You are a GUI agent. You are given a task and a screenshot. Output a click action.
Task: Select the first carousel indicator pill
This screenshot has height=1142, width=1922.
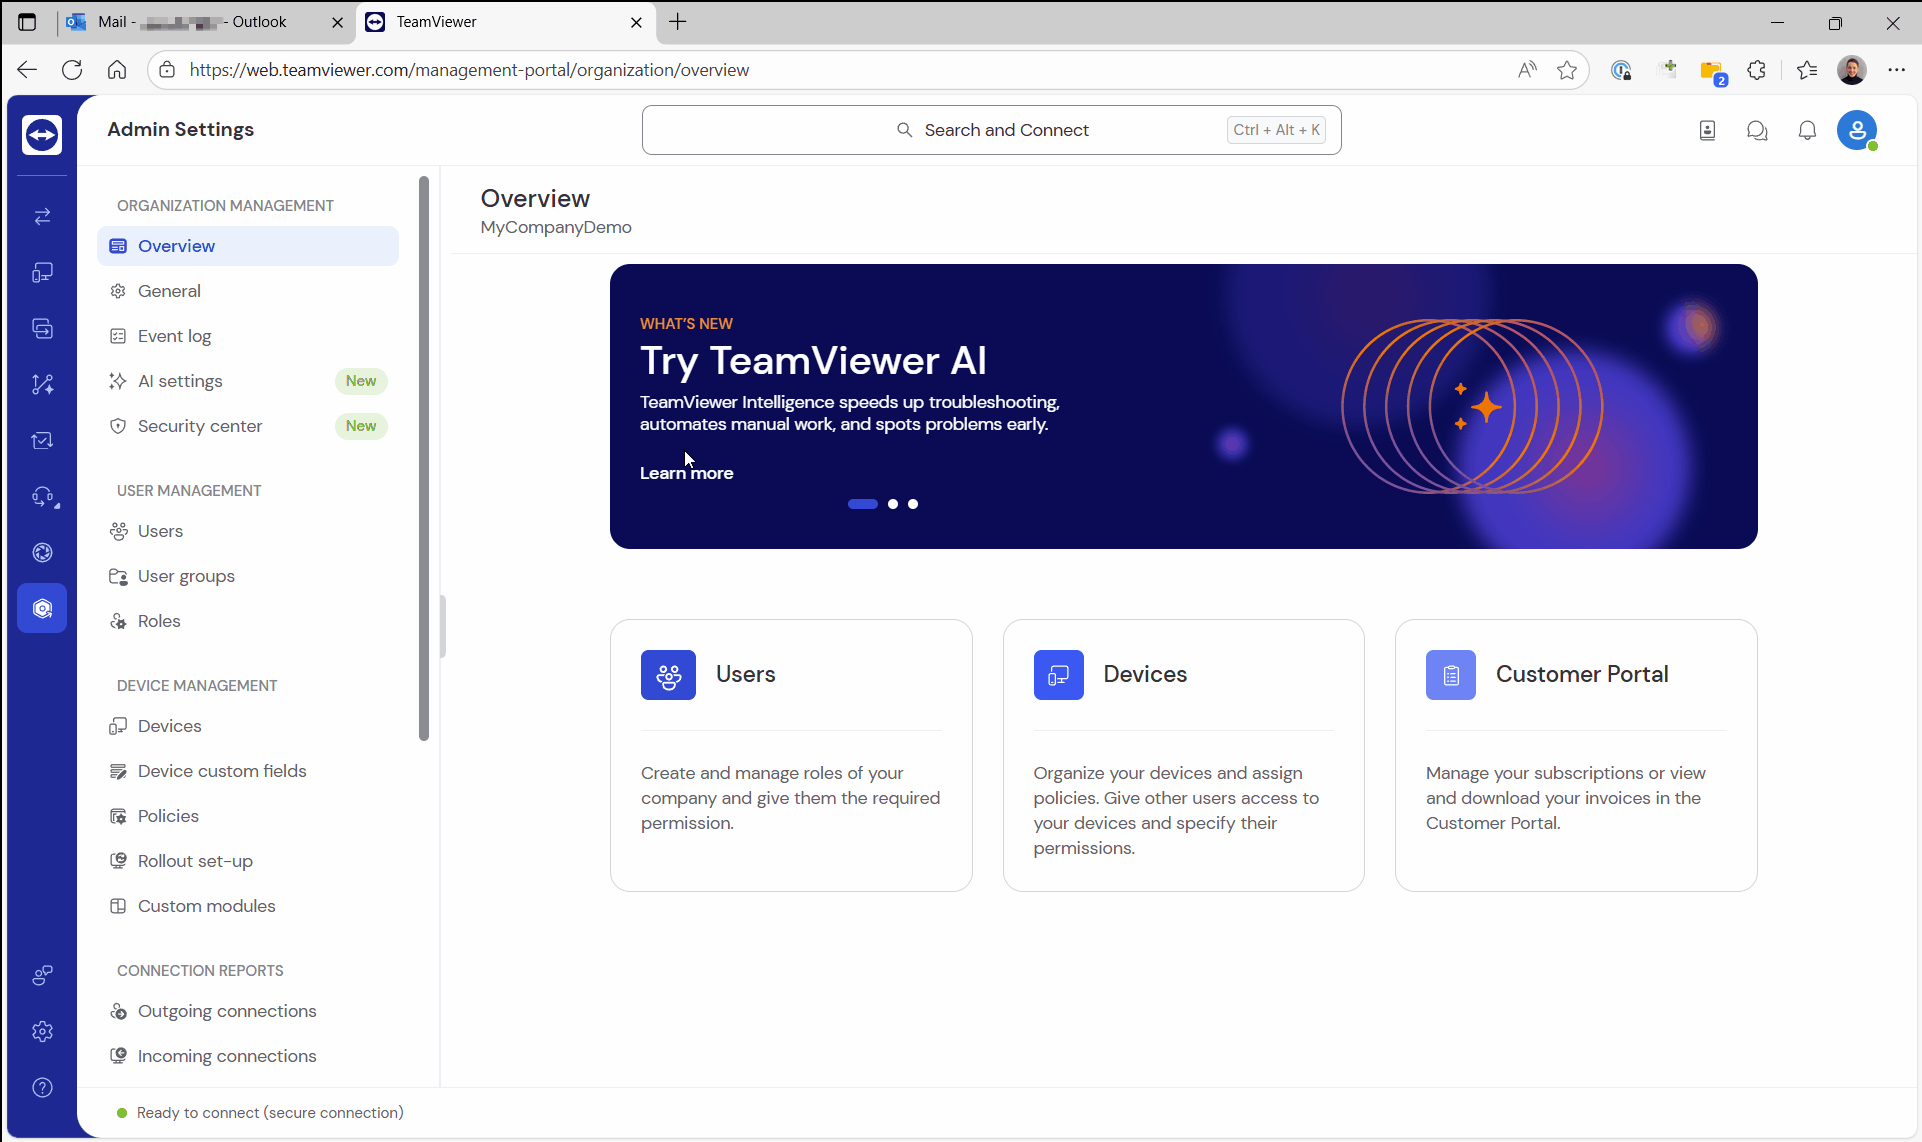tap(862, 504)
